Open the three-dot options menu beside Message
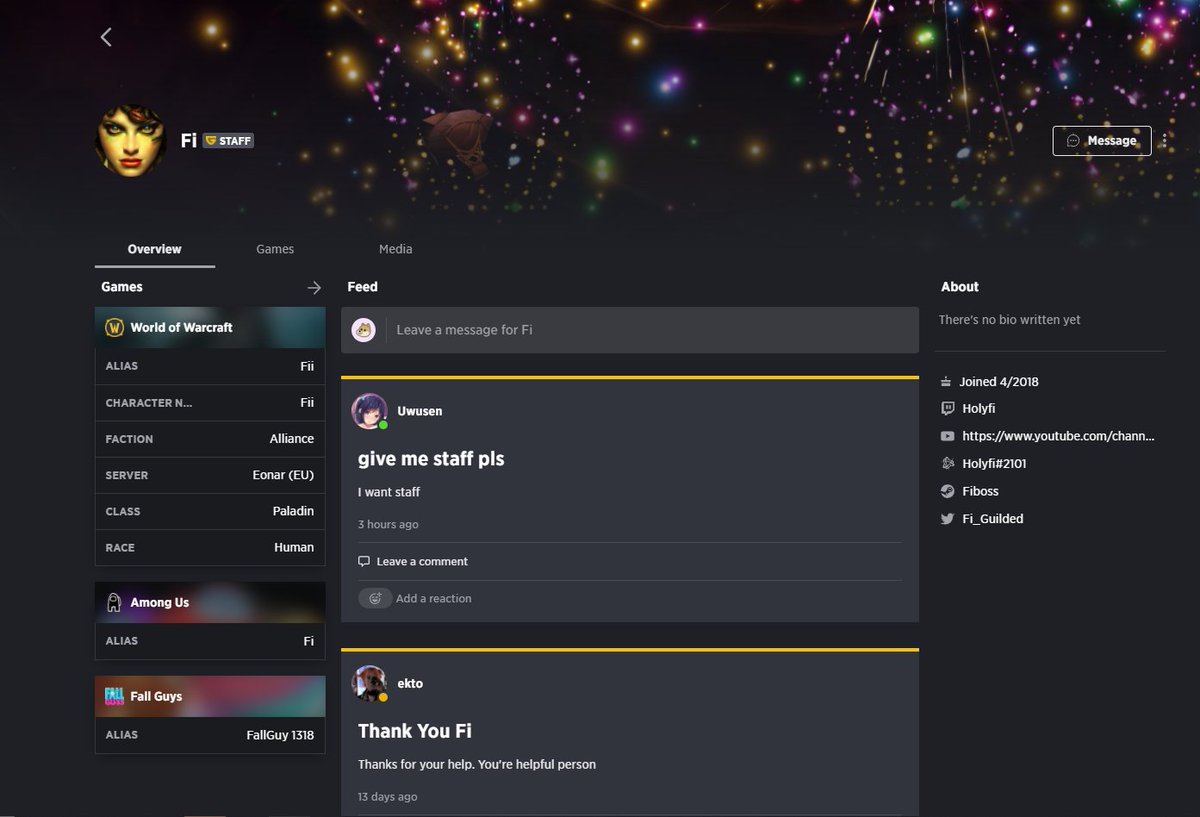The height and width of the screenshot is (817, 1200). (1165, 141)
